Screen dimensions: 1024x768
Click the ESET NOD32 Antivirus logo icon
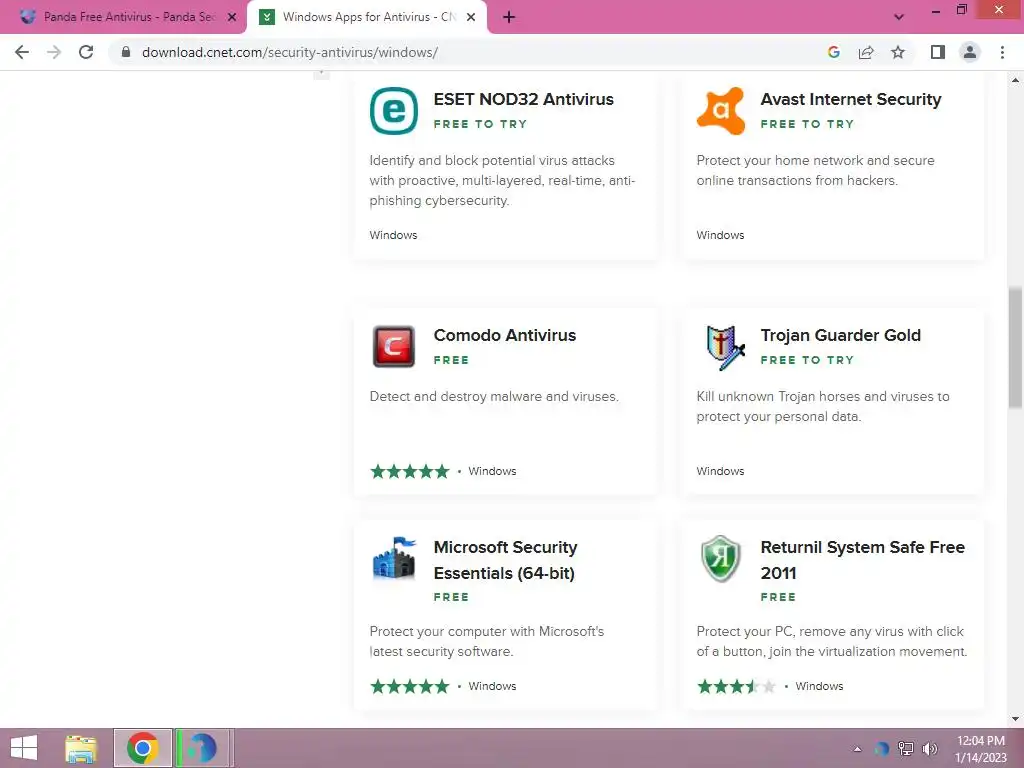pyautogui.click(x=394, y=111)
